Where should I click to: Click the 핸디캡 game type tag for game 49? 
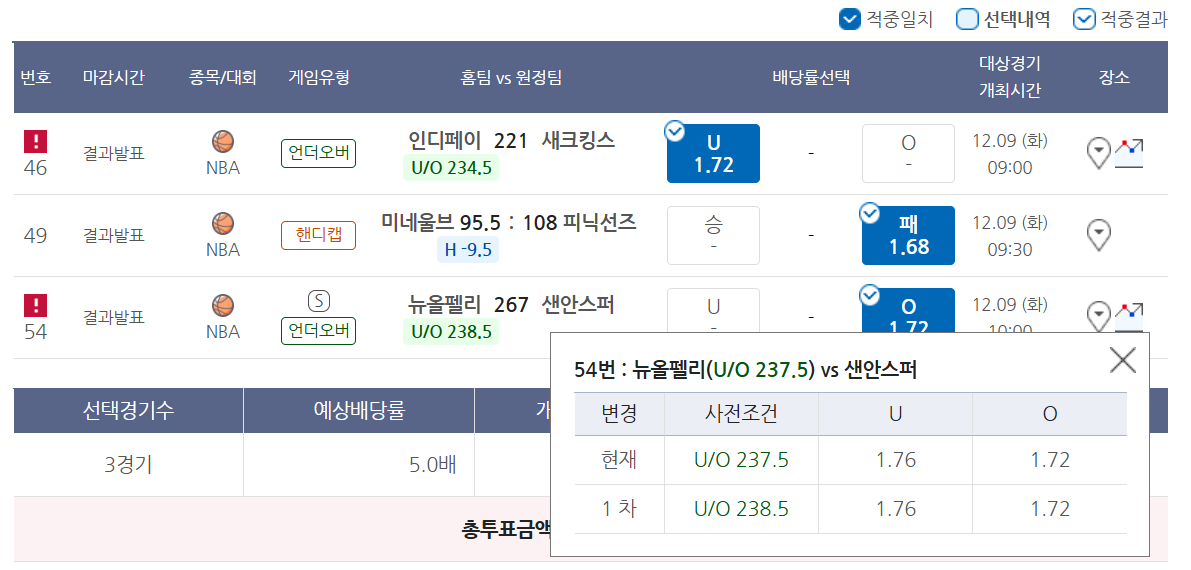click(319, 235)
